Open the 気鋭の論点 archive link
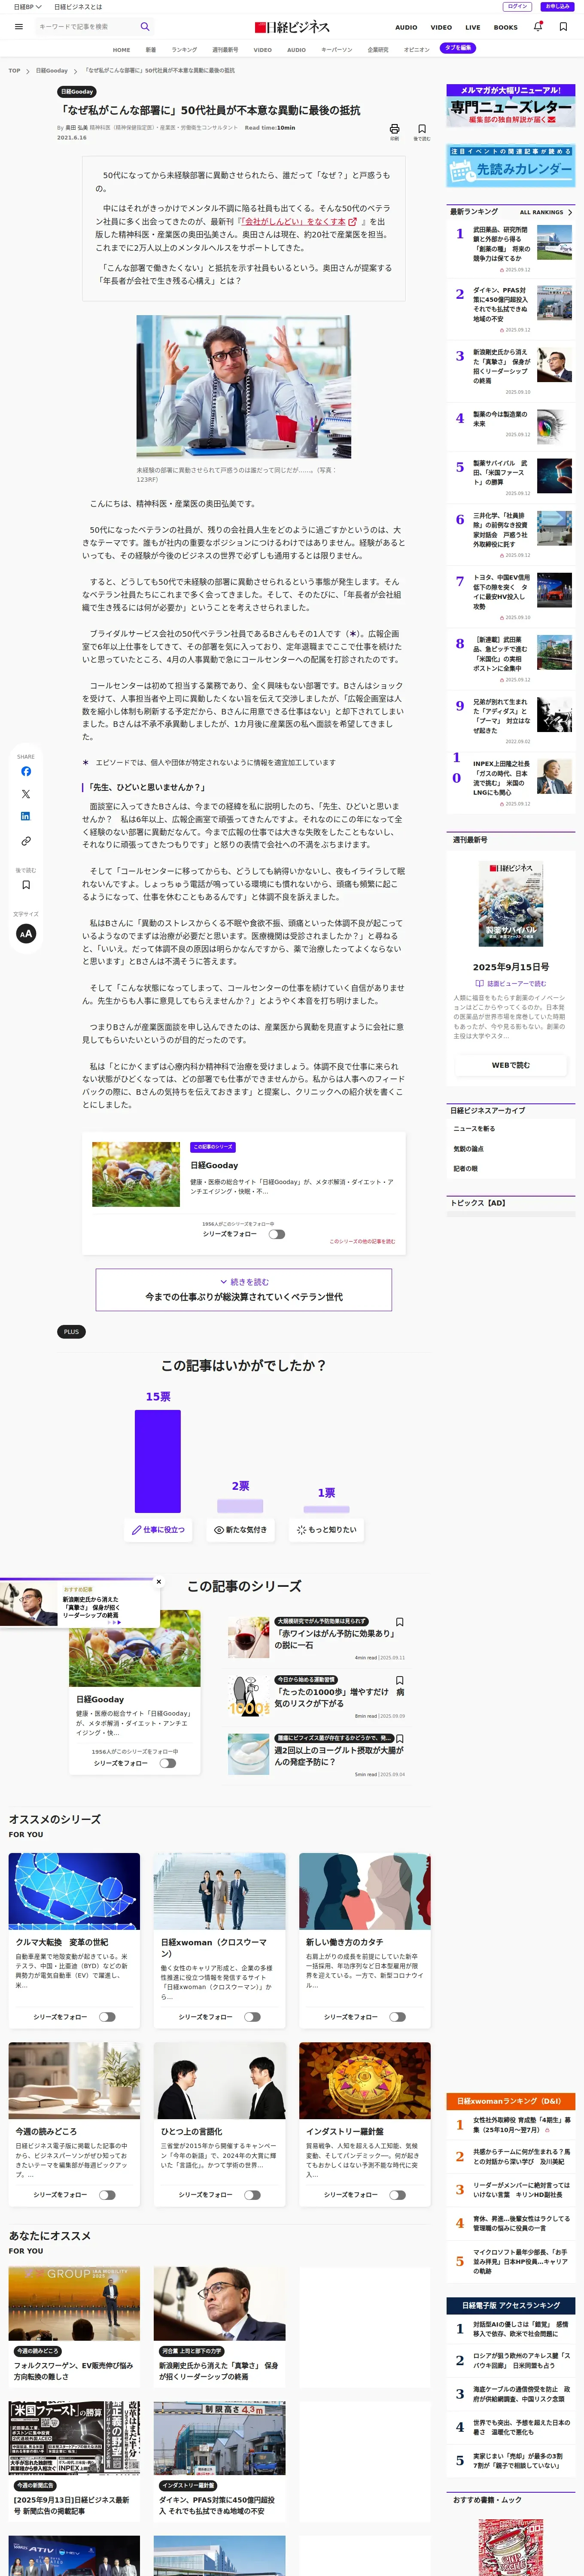This screenshot has height=2576, width=584. (x=468, y=1149)
